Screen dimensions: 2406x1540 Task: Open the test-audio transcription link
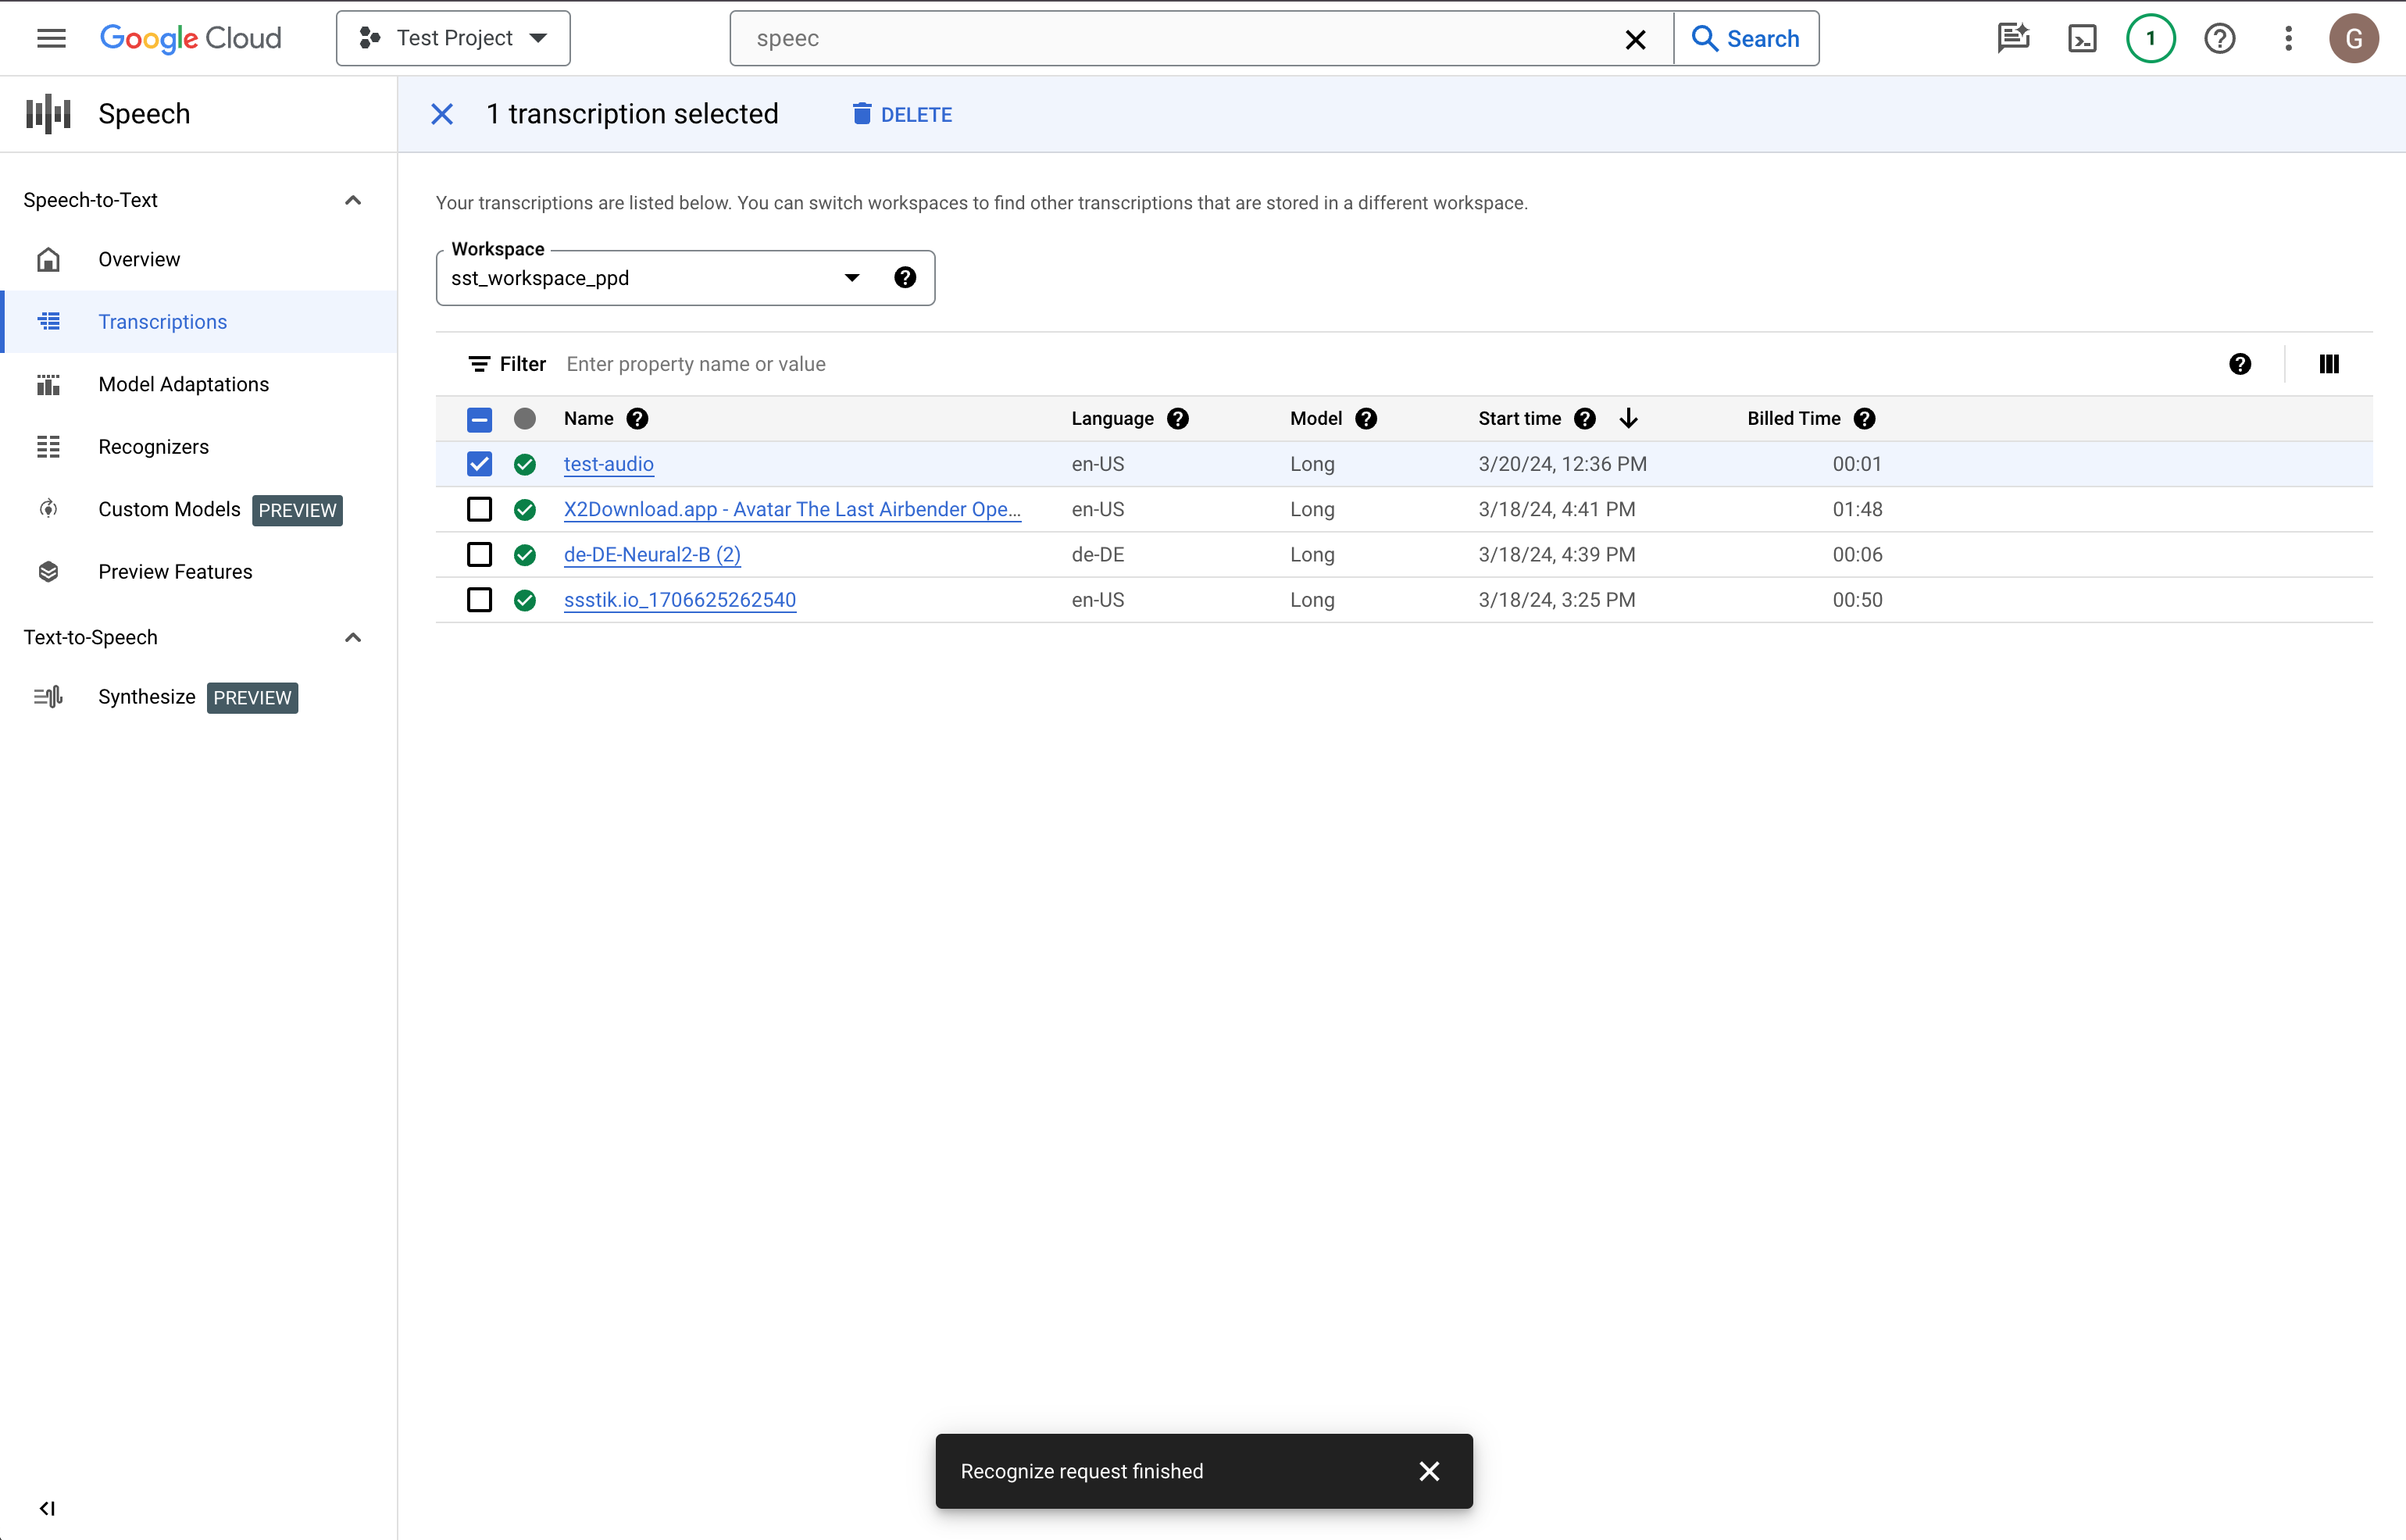[609, 463]
